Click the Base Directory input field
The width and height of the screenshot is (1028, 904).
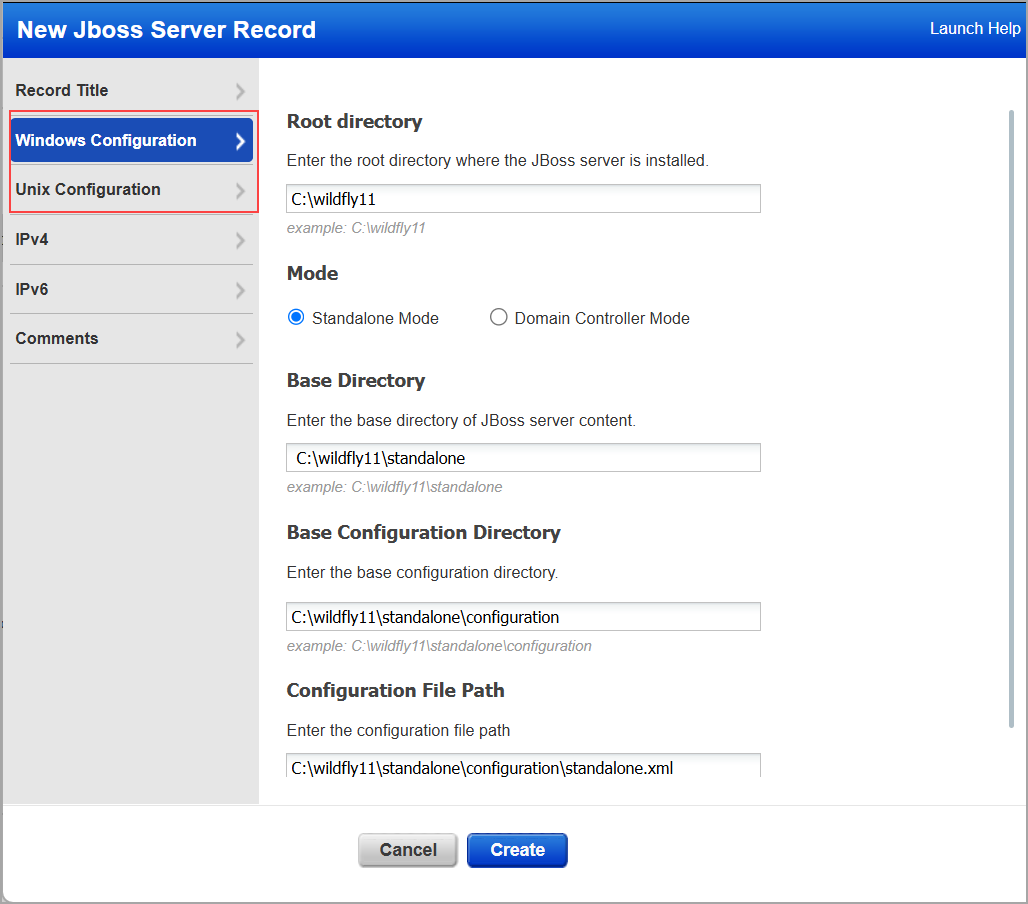(523, 457)
